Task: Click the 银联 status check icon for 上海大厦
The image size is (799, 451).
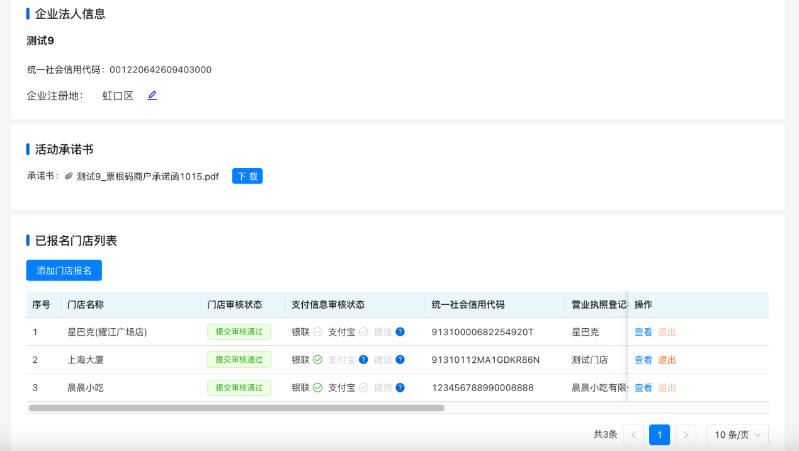Action: (317, 360)
